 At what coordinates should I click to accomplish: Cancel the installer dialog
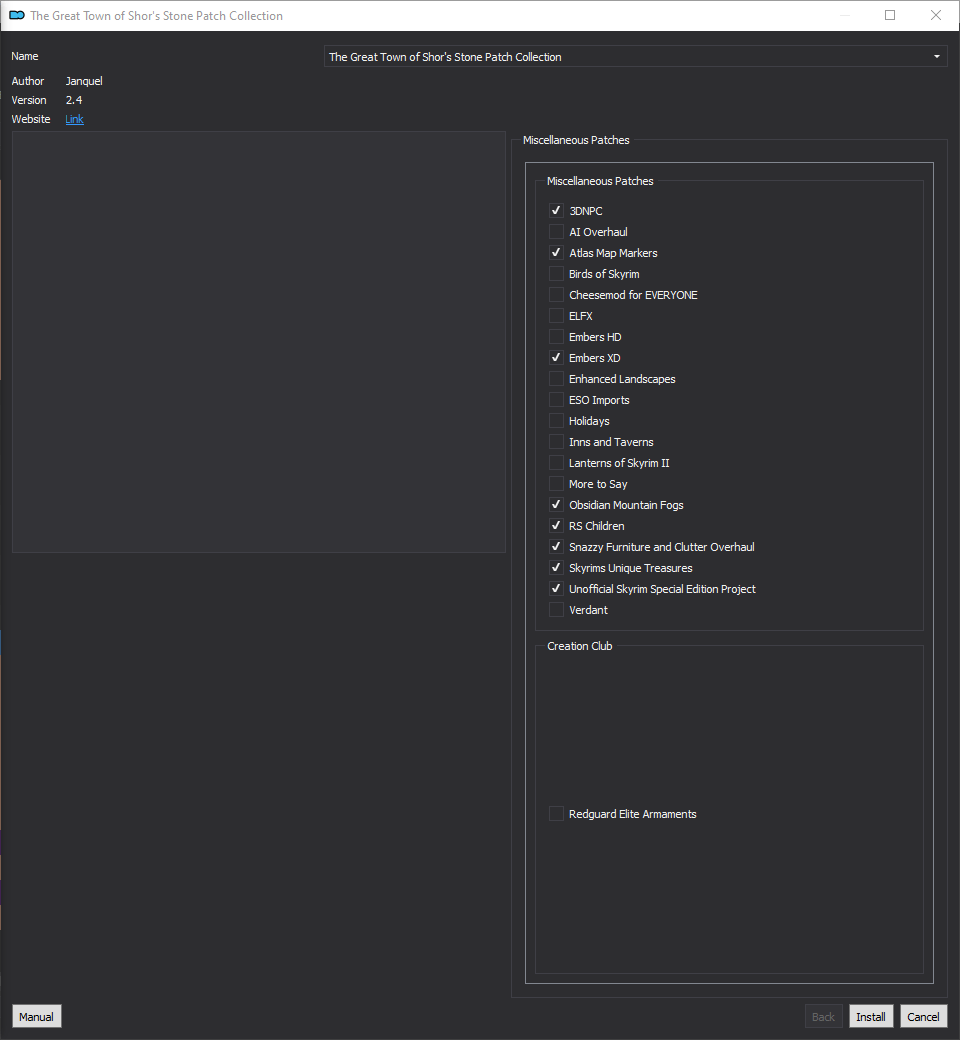[x=923, y=1017]
